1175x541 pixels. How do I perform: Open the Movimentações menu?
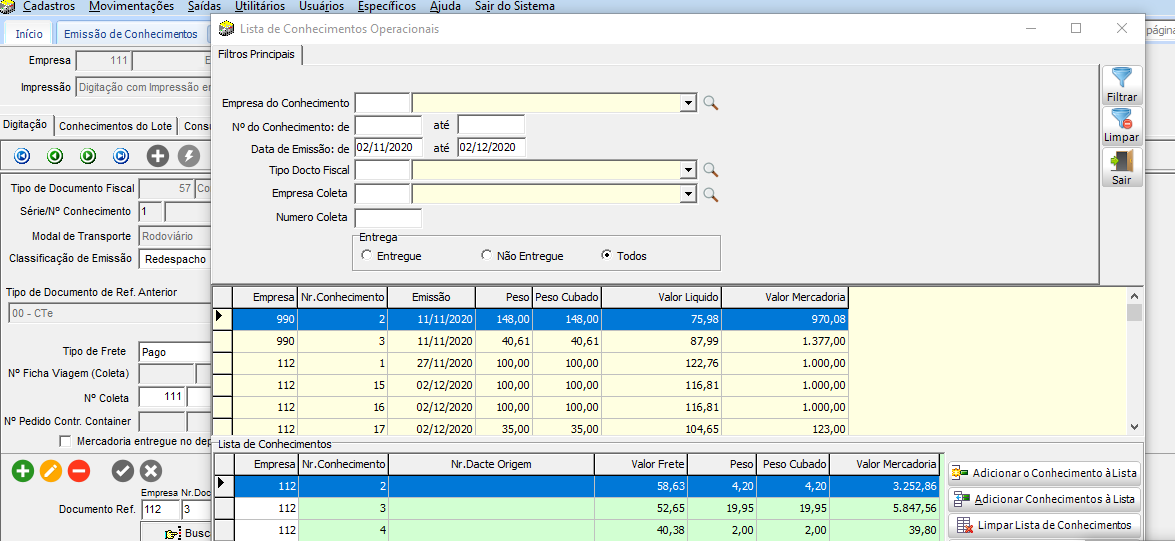coord(131,7)
